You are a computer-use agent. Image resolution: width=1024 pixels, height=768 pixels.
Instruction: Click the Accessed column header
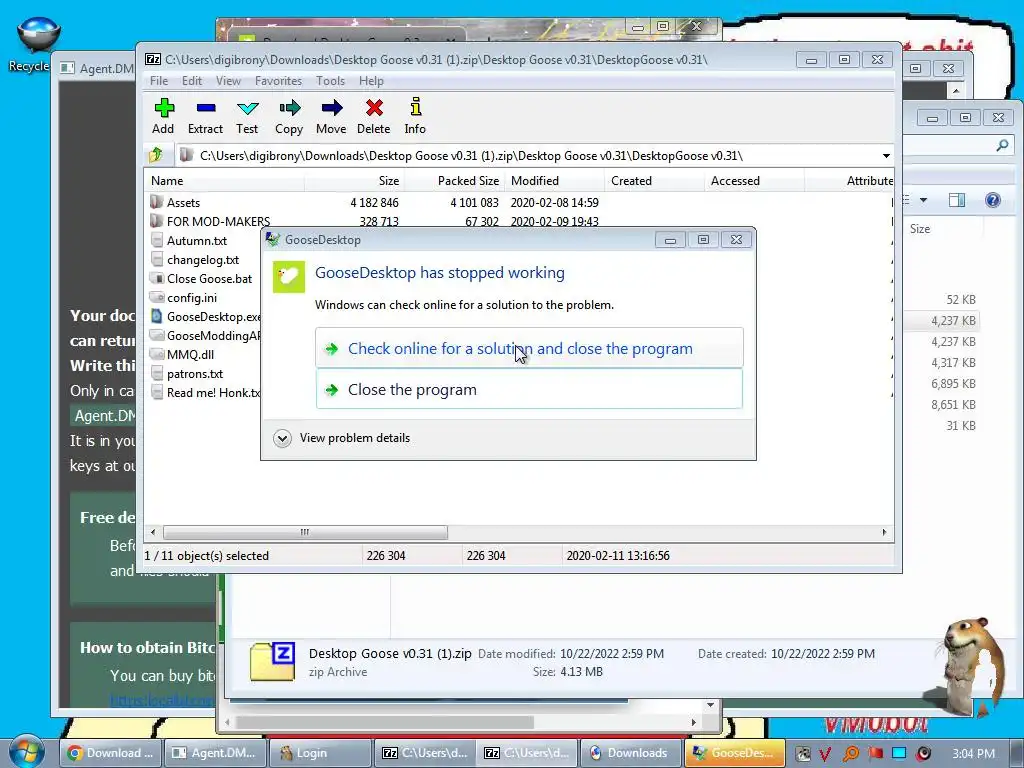coord(754,181)
